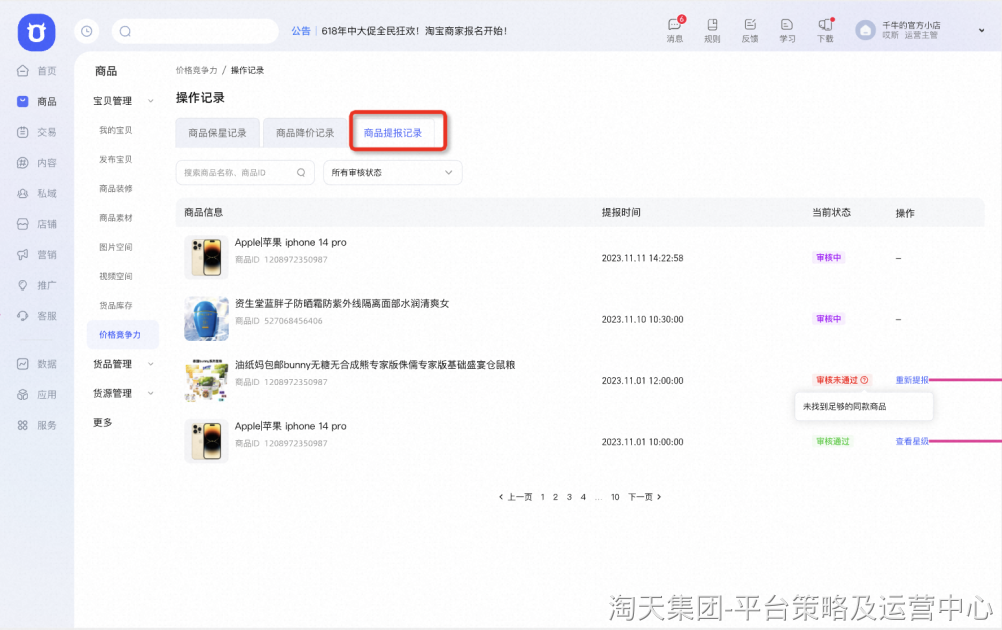Select 商品 in left sidebar
This screenshot has height=630, width=1002.
36,102
